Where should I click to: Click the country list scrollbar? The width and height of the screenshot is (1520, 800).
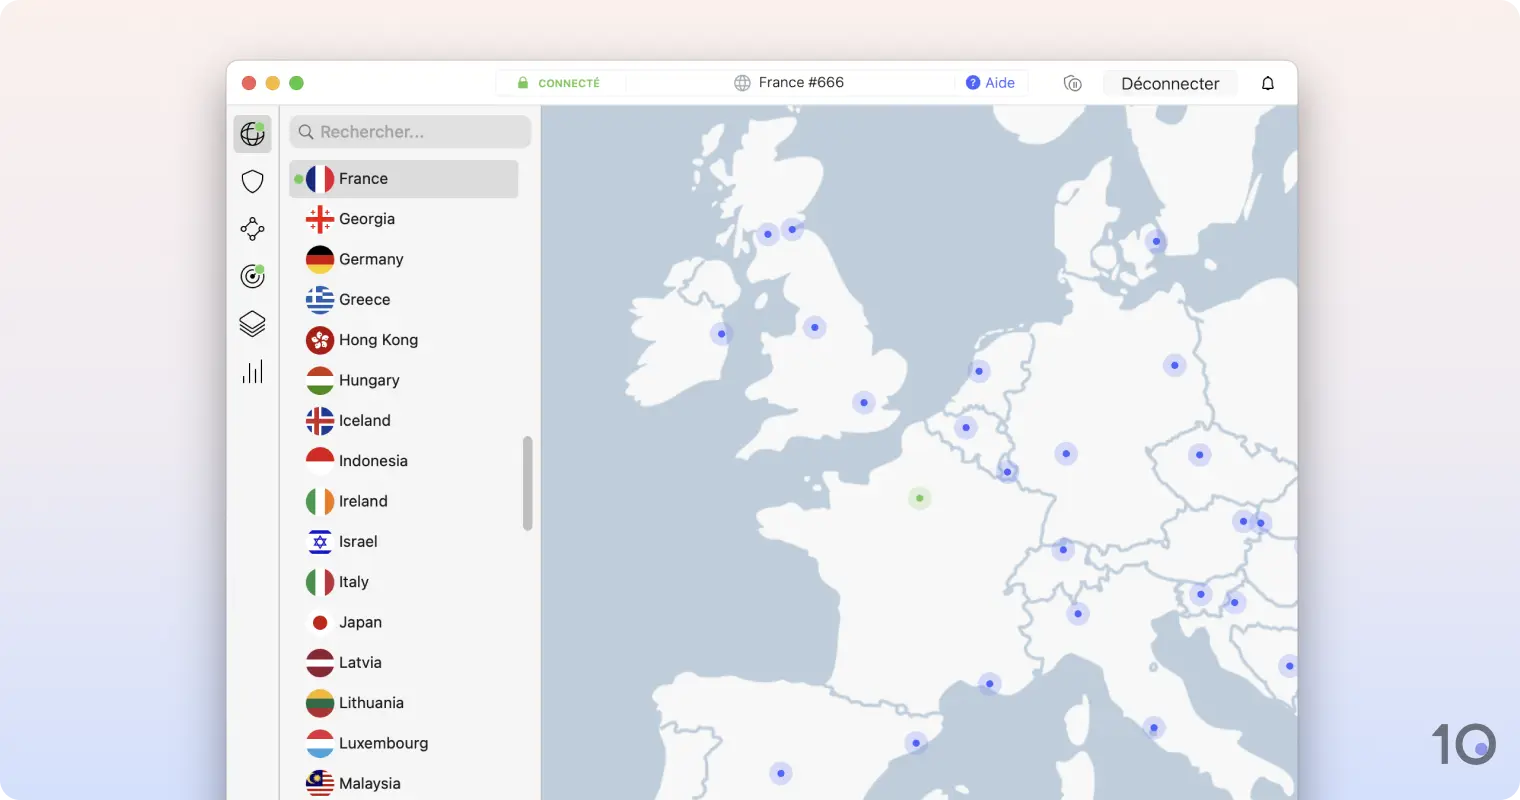click(x=529, y=480)
